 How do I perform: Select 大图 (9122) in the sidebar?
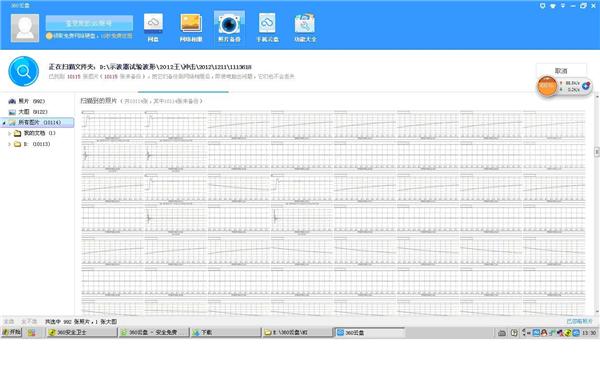pyautogui.click(x=28, y=112)
